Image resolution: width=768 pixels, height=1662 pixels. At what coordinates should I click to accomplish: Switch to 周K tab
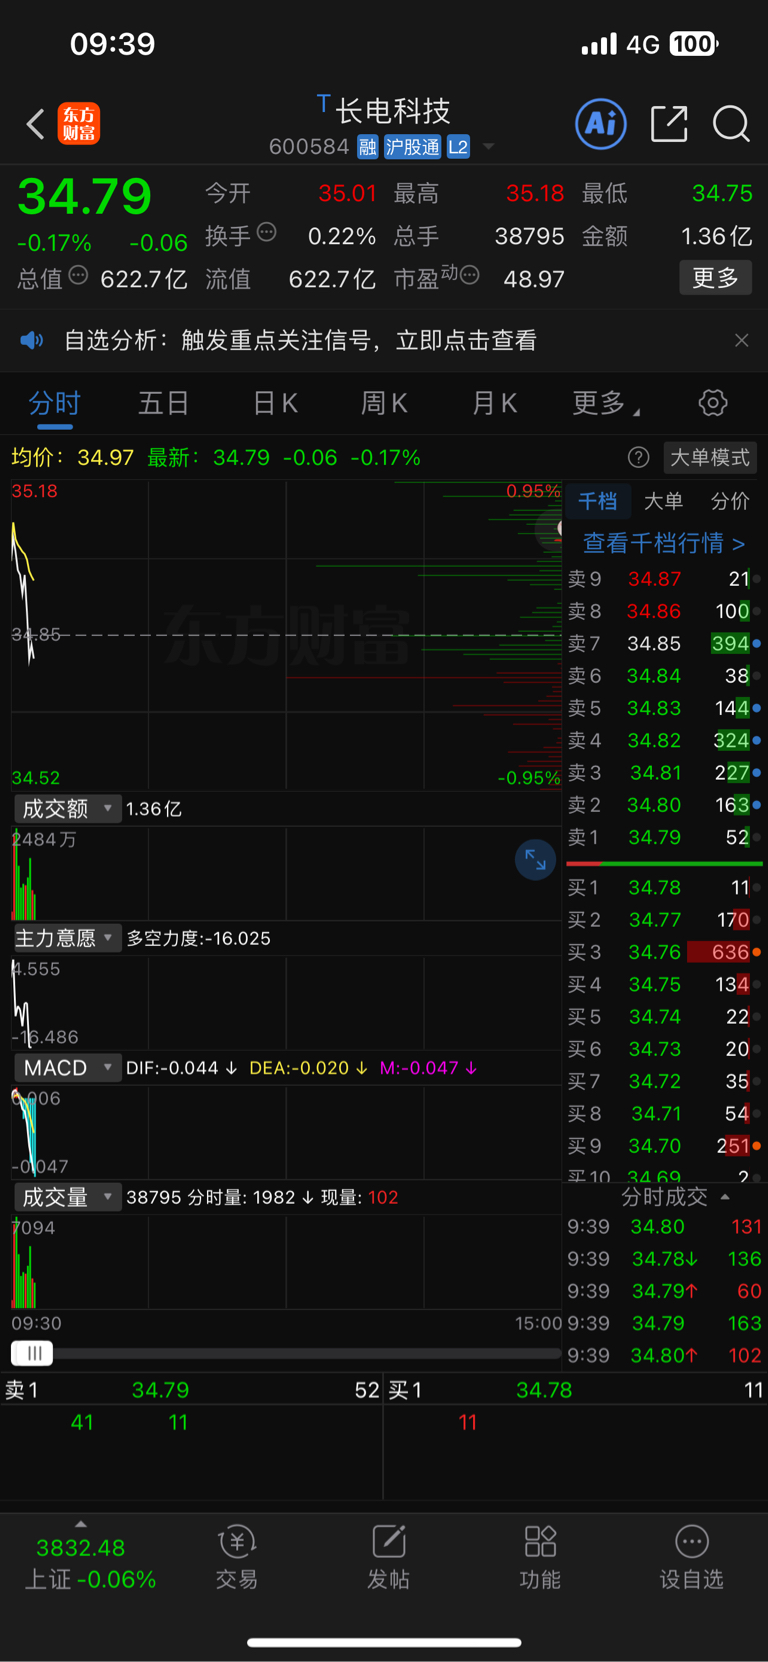pos(384,403)
